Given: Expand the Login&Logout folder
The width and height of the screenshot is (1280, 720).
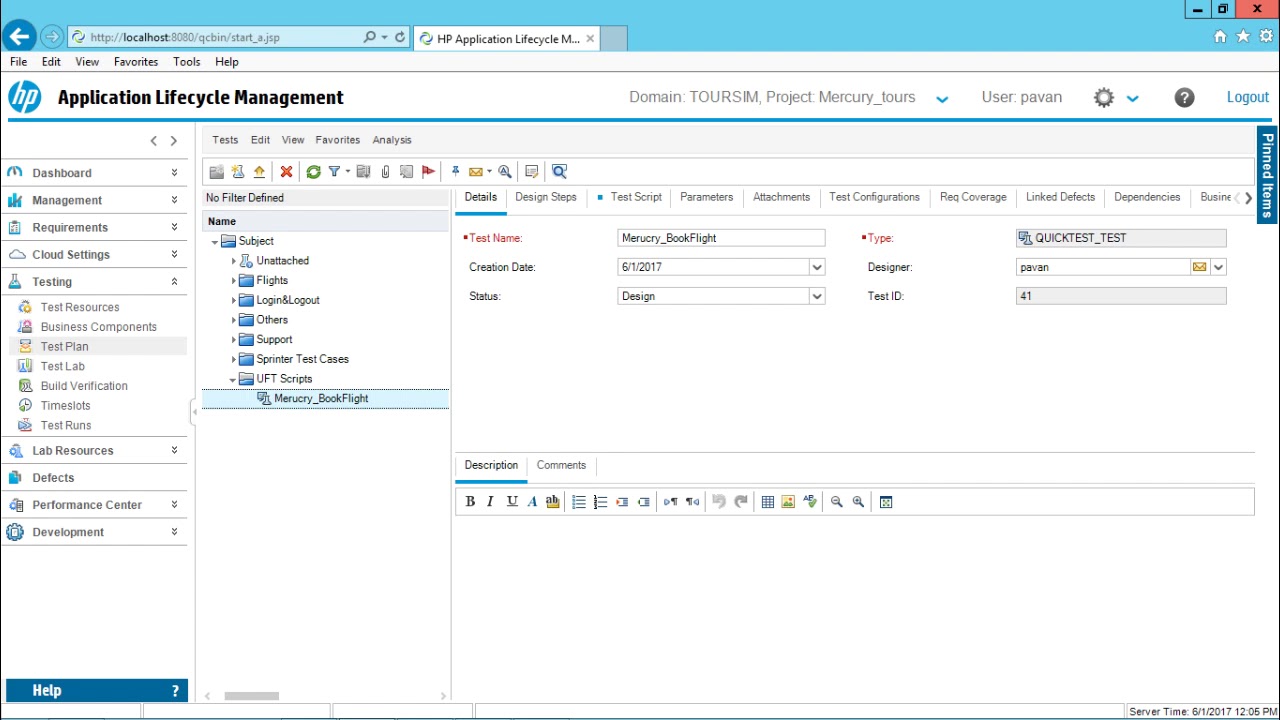Looking at the screenshot, I should (234, 300).
